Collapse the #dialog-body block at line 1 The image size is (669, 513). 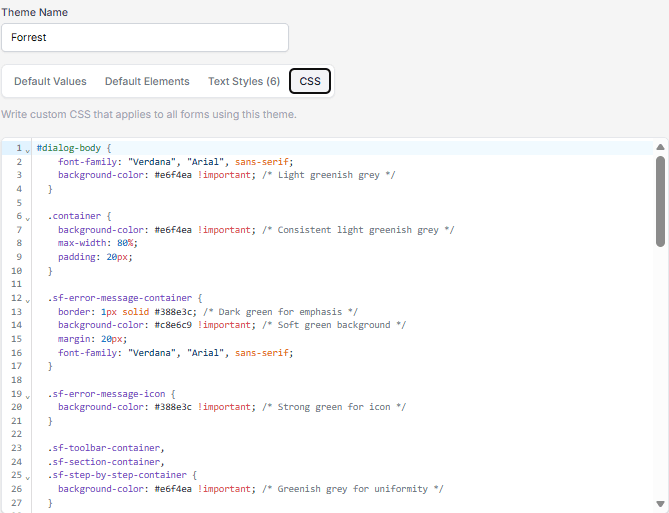pos(28,151)
